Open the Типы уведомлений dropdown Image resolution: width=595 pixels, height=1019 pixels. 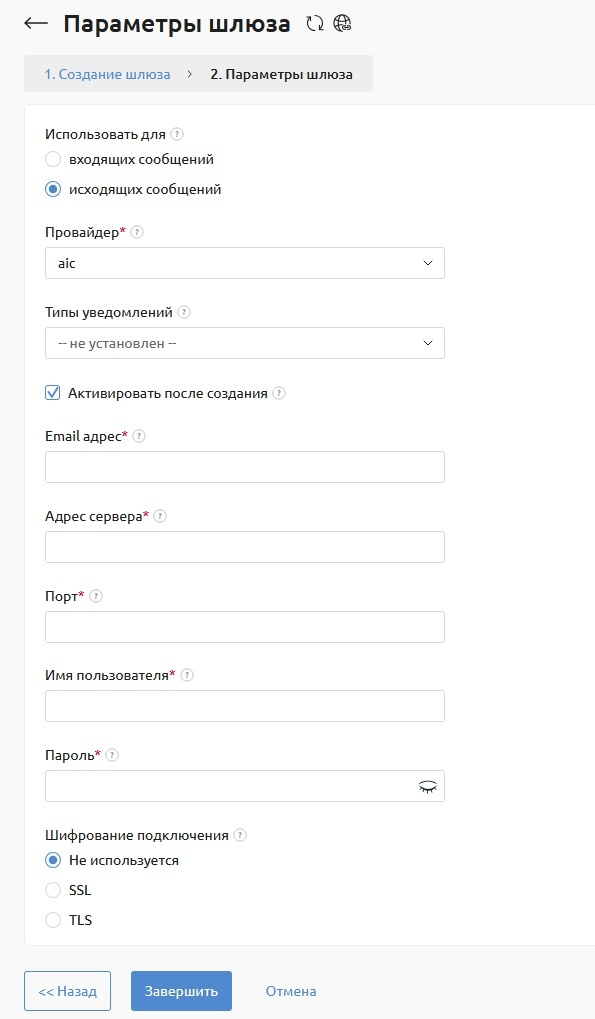point(245,343)
